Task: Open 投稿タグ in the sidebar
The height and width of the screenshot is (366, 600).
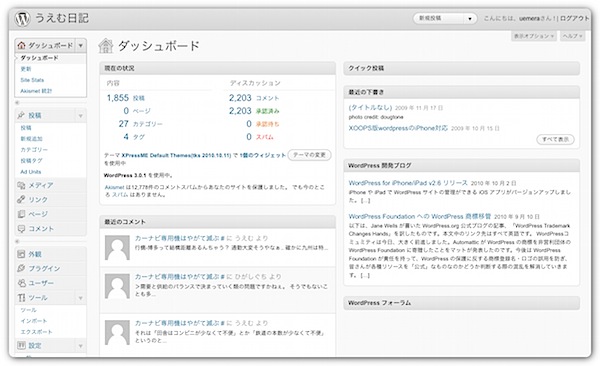Action: [x=31, y=161]
